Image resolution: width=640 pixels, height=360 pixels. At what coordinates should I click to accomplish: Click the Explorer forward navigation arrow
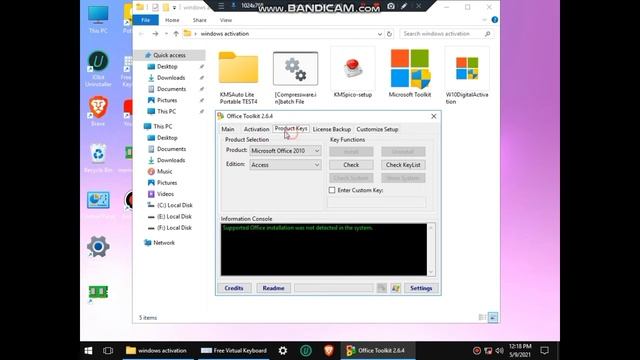tap(156, 34)
